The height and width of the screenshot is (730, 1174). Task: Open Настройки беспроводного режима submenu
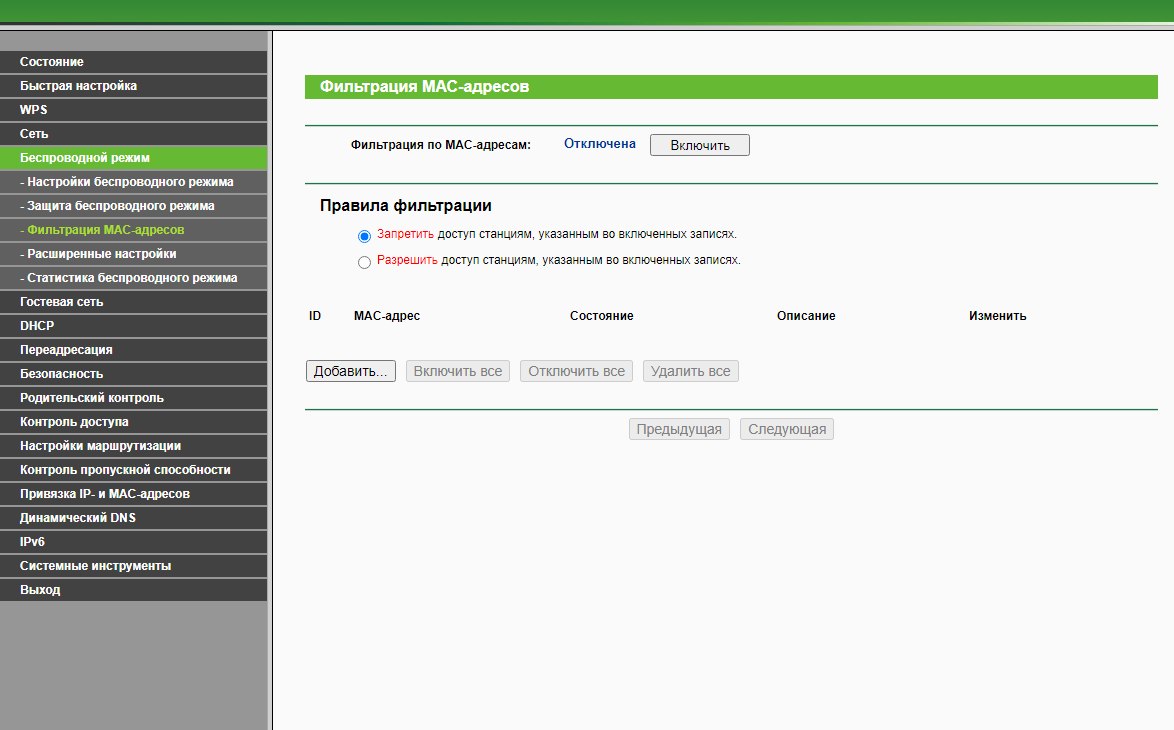[x=133, y=181]
